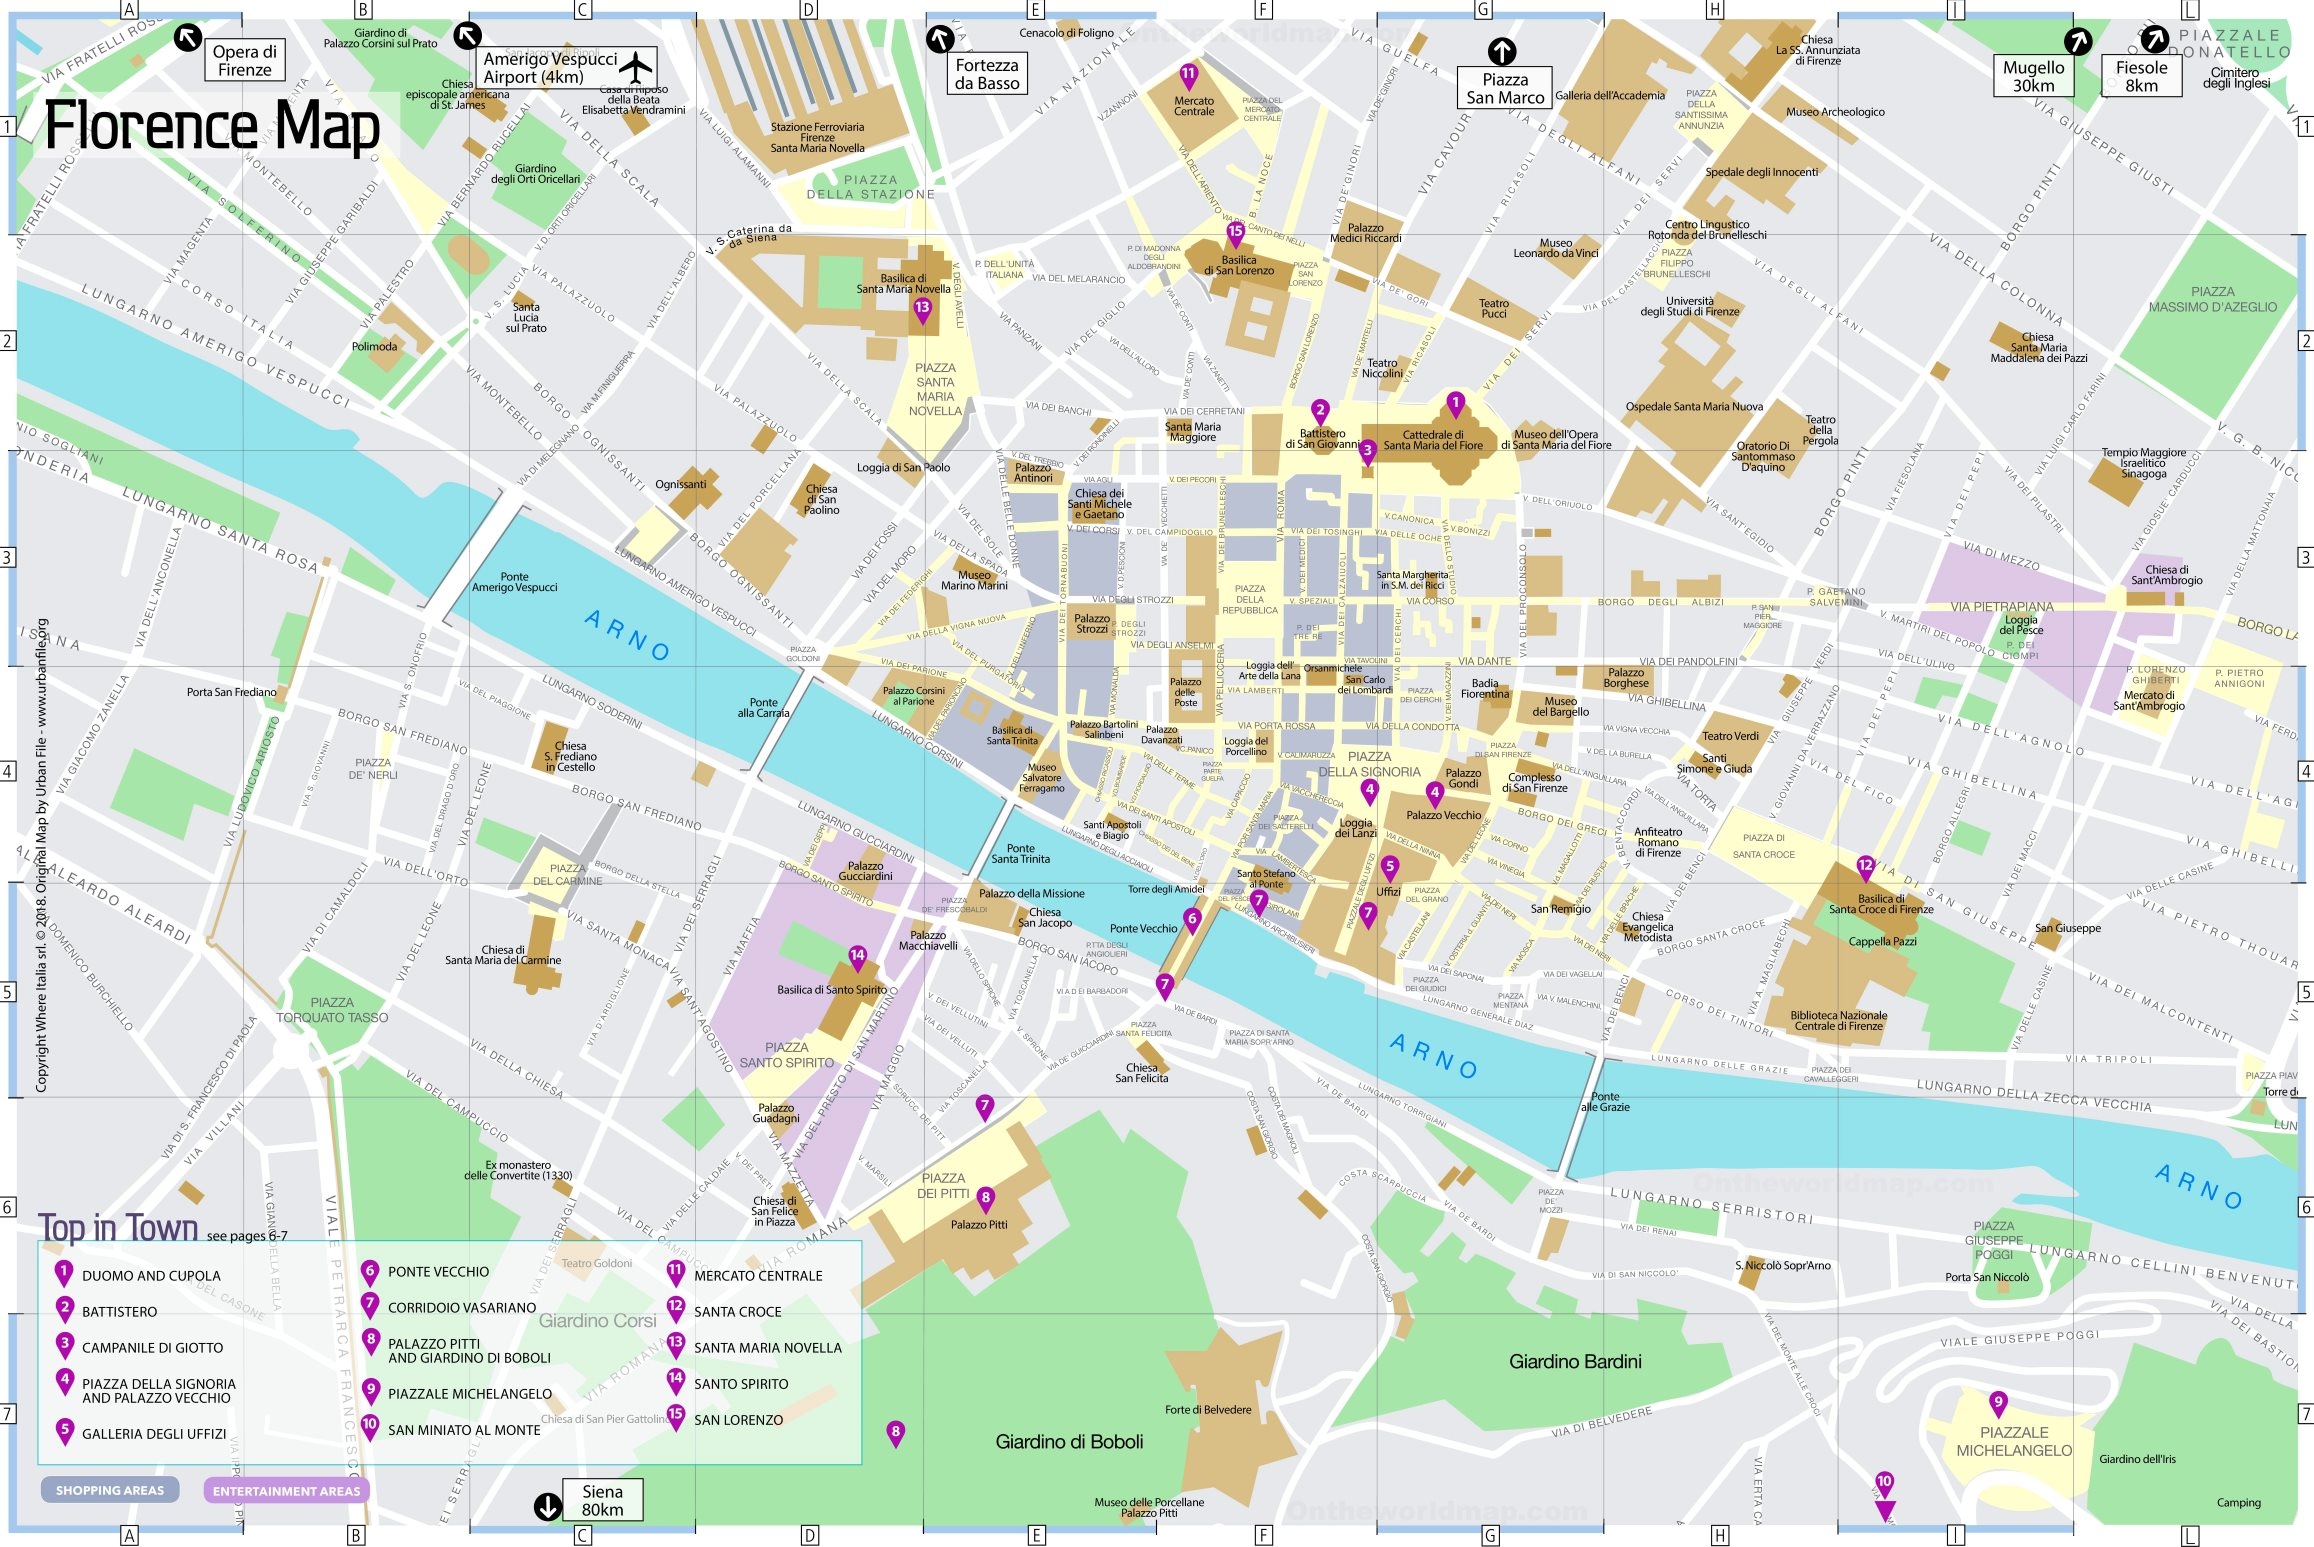The width and height of the screenshot is (2314, 1547).
Task: Click the Florence Map title
Action: (212, 127)
